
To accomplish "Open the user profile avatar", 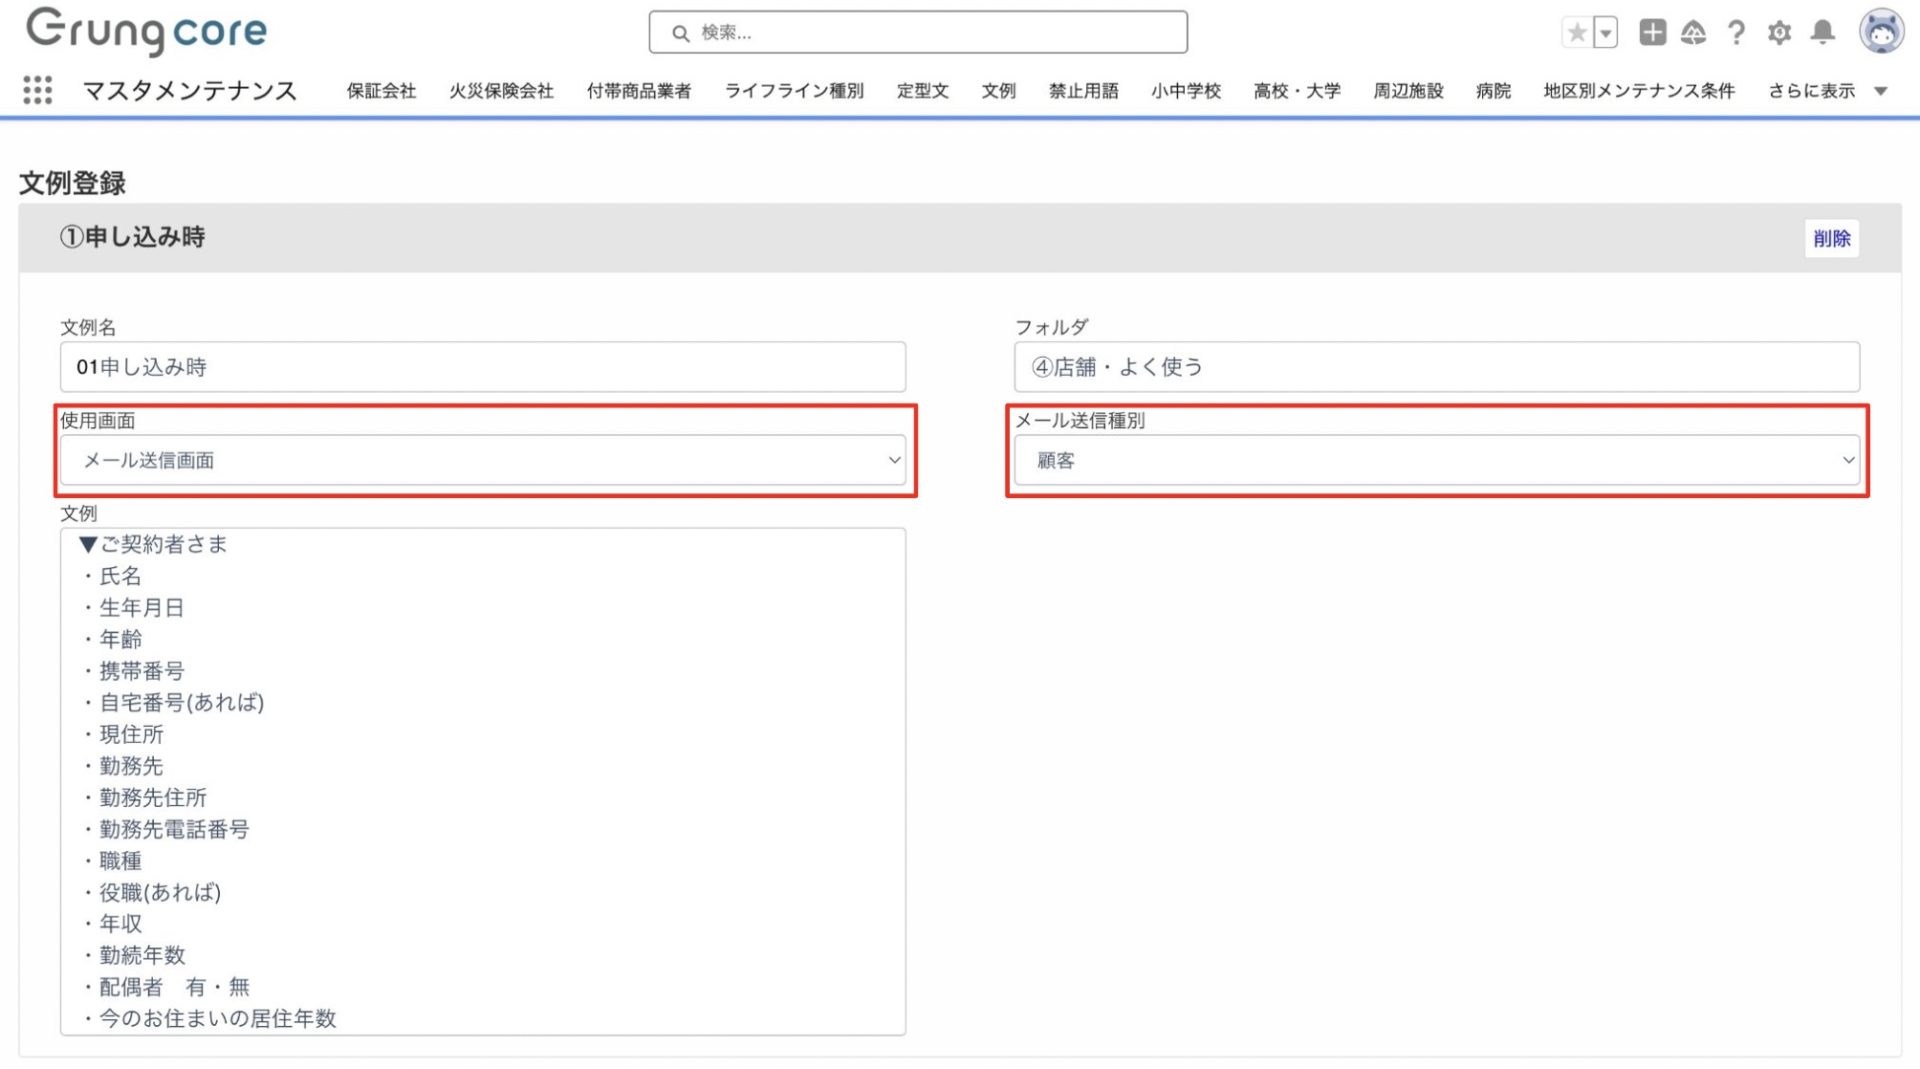I will tap(1881, 32).
